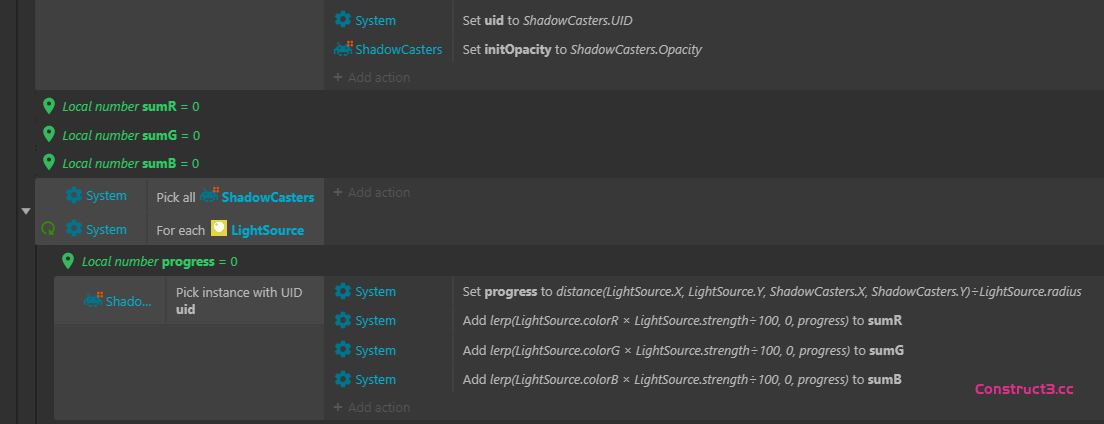This screenshot has height=424, width=1104.
Task: Click the green pin icon next to sumG
Action: [49, 134]
